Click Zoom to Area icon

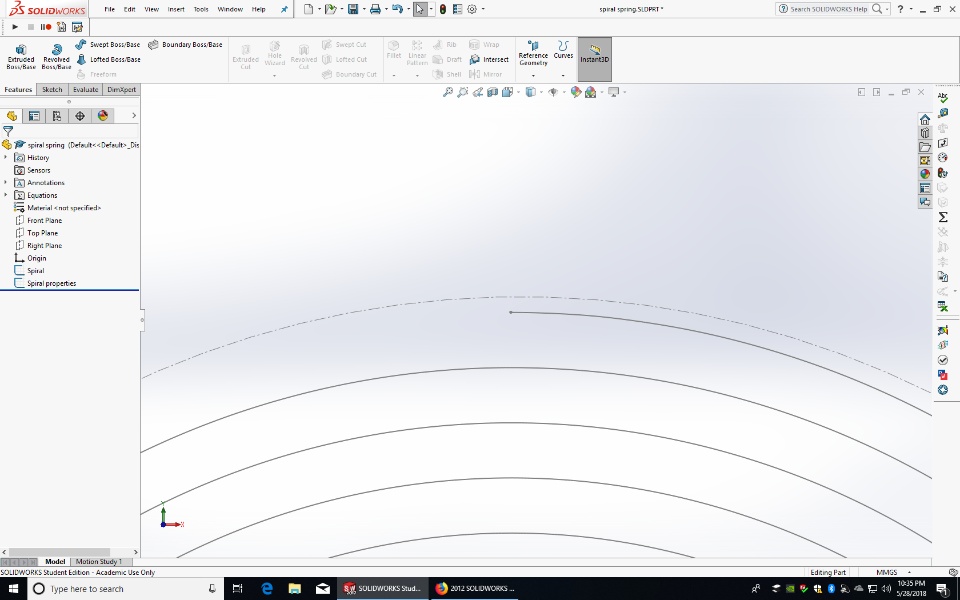coord(463,92)
